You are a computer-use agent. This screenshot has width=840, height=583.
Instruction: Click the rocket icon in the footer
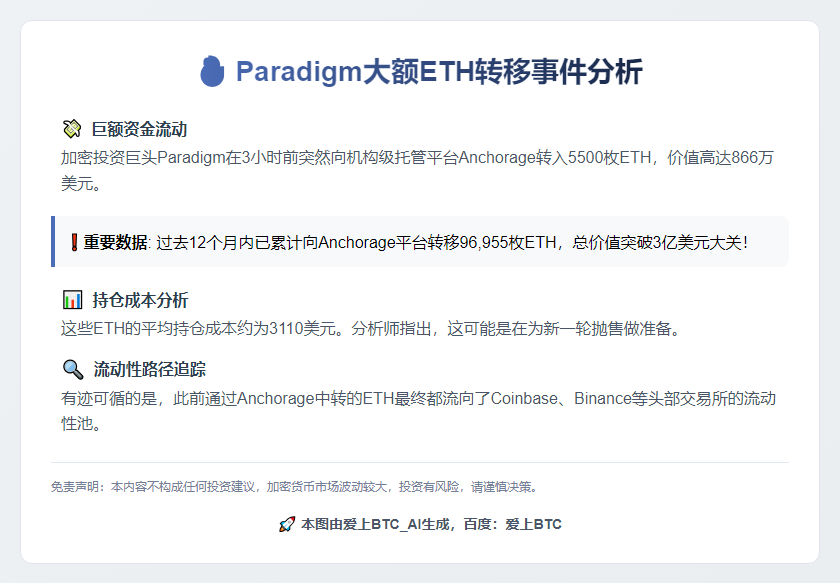pyautogui.click(x=287, y=524)
